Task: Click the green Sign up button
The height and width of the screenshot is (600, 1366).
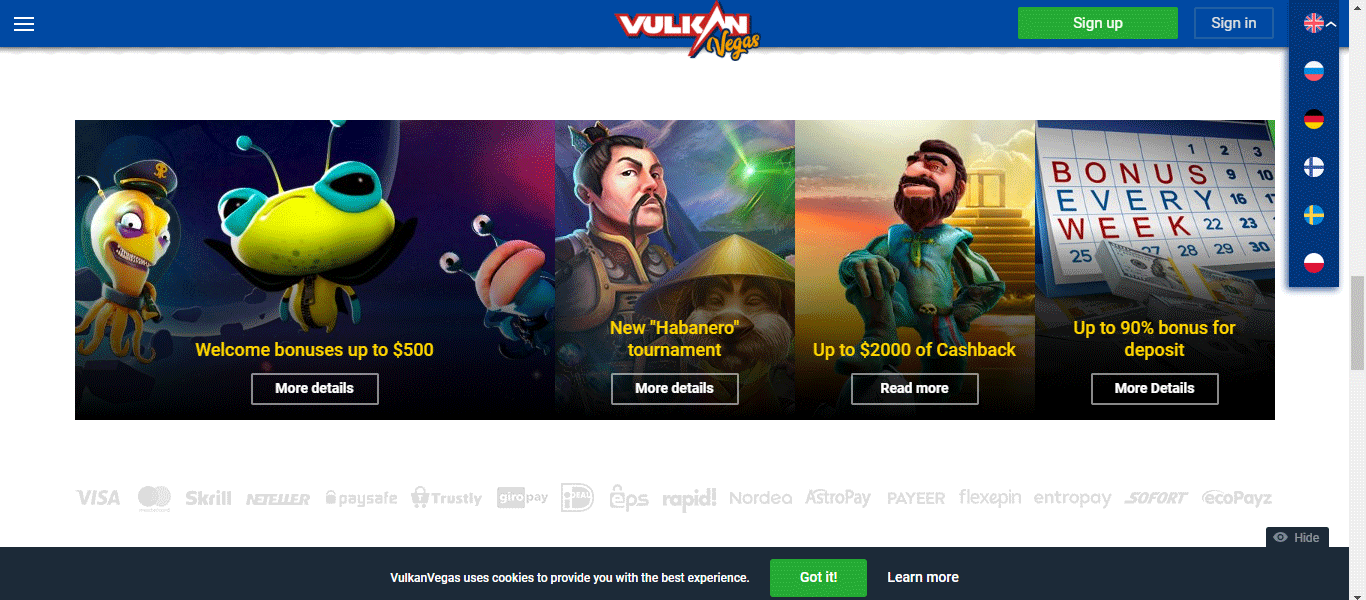Action: (x=1098, y=23)
